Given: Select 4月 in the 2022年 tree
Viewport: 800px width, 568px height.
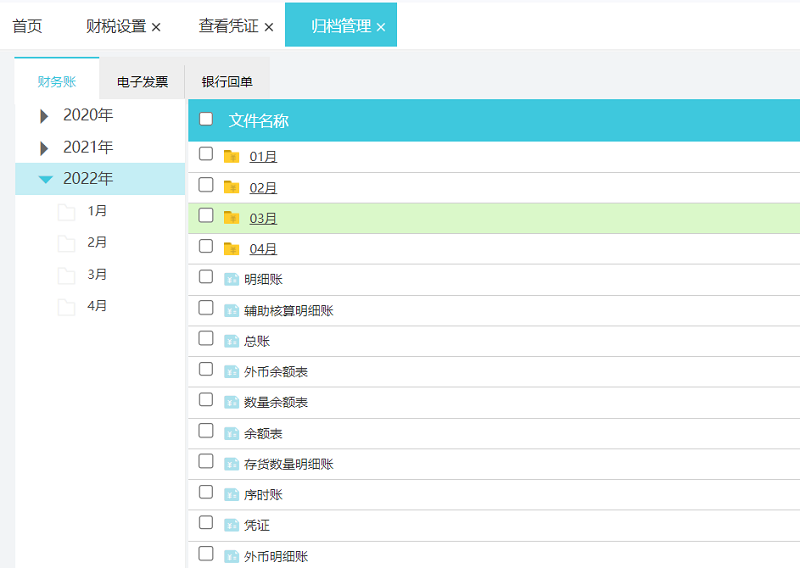Looking at the screenshot, I should [x=97, y=306].
